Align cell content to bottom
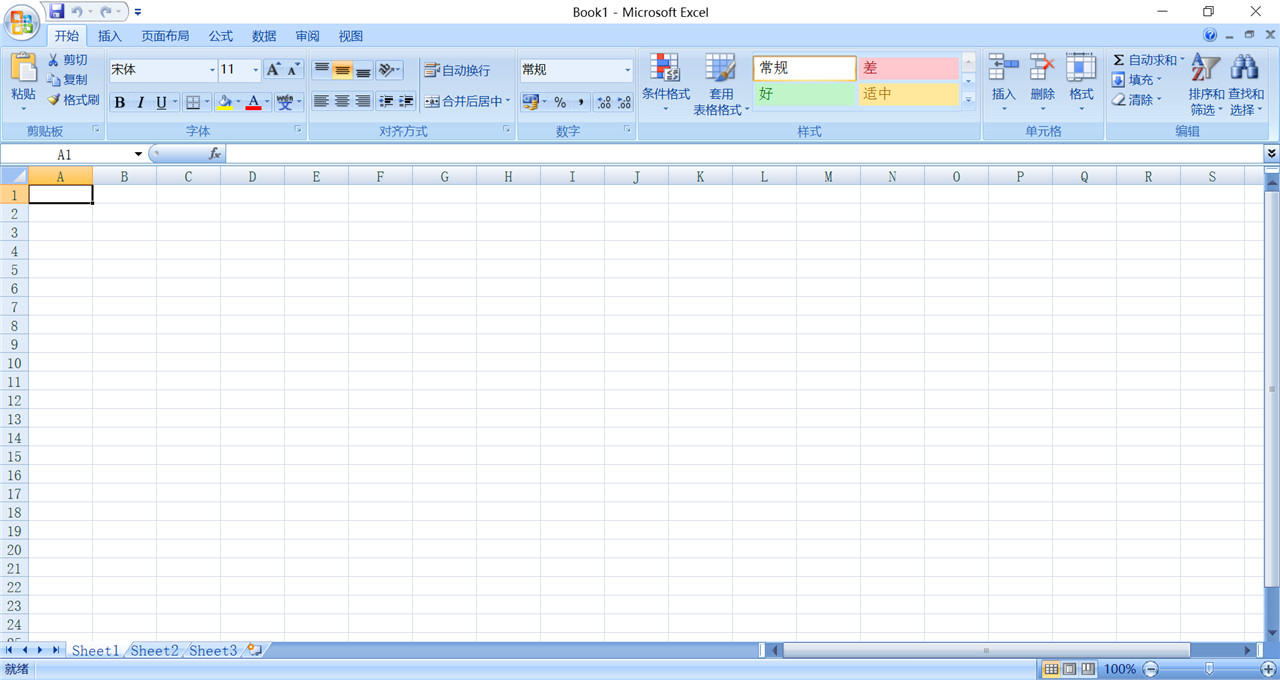 tap(363, 70)
